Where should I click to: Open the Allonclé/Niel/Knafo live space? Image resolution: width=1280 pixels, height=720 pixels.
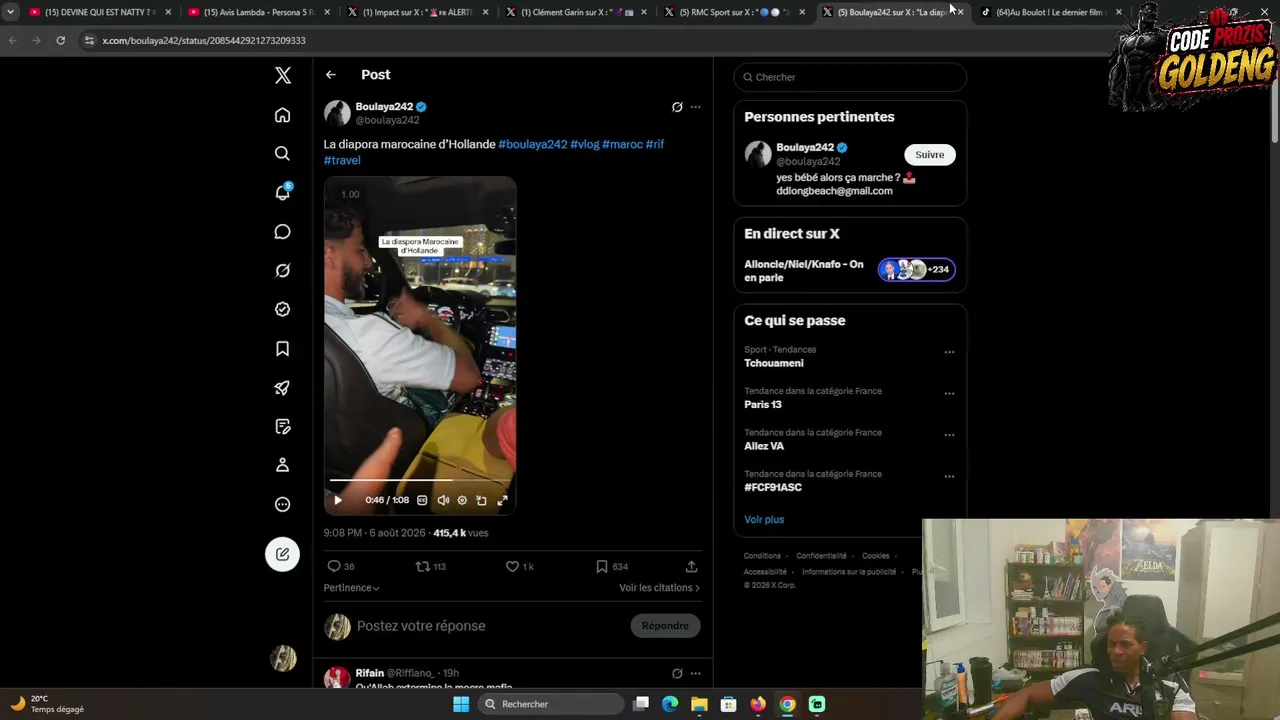point(850,270)
